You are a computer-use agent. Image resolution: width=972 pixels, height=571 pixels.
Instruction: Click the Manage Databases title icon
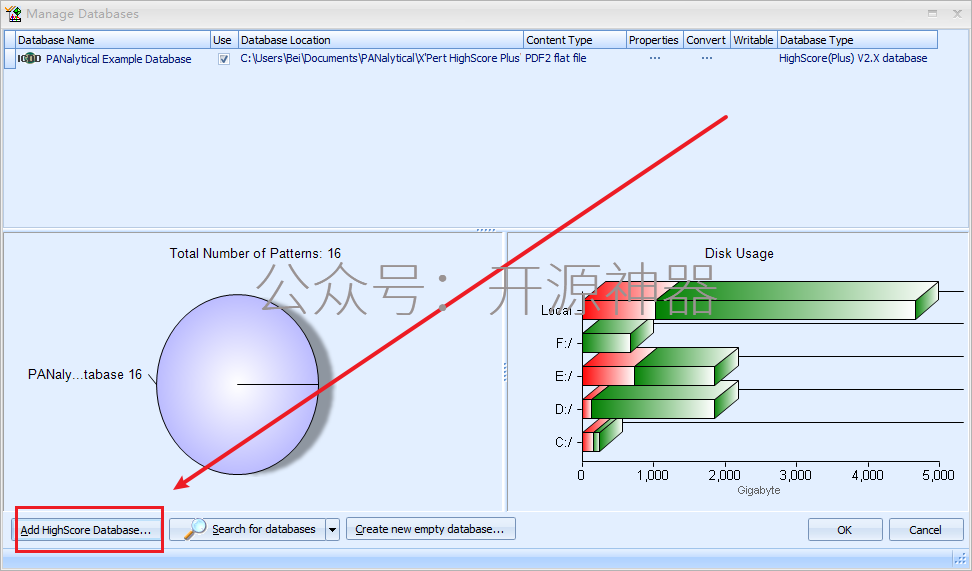[13, 13]
